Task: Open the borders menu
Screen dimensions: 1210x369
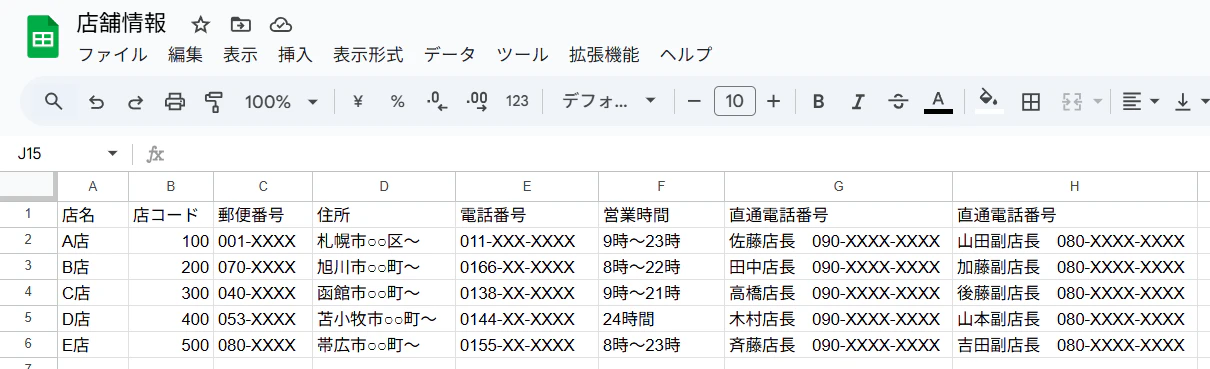Action: click(x=1031, y=101)
